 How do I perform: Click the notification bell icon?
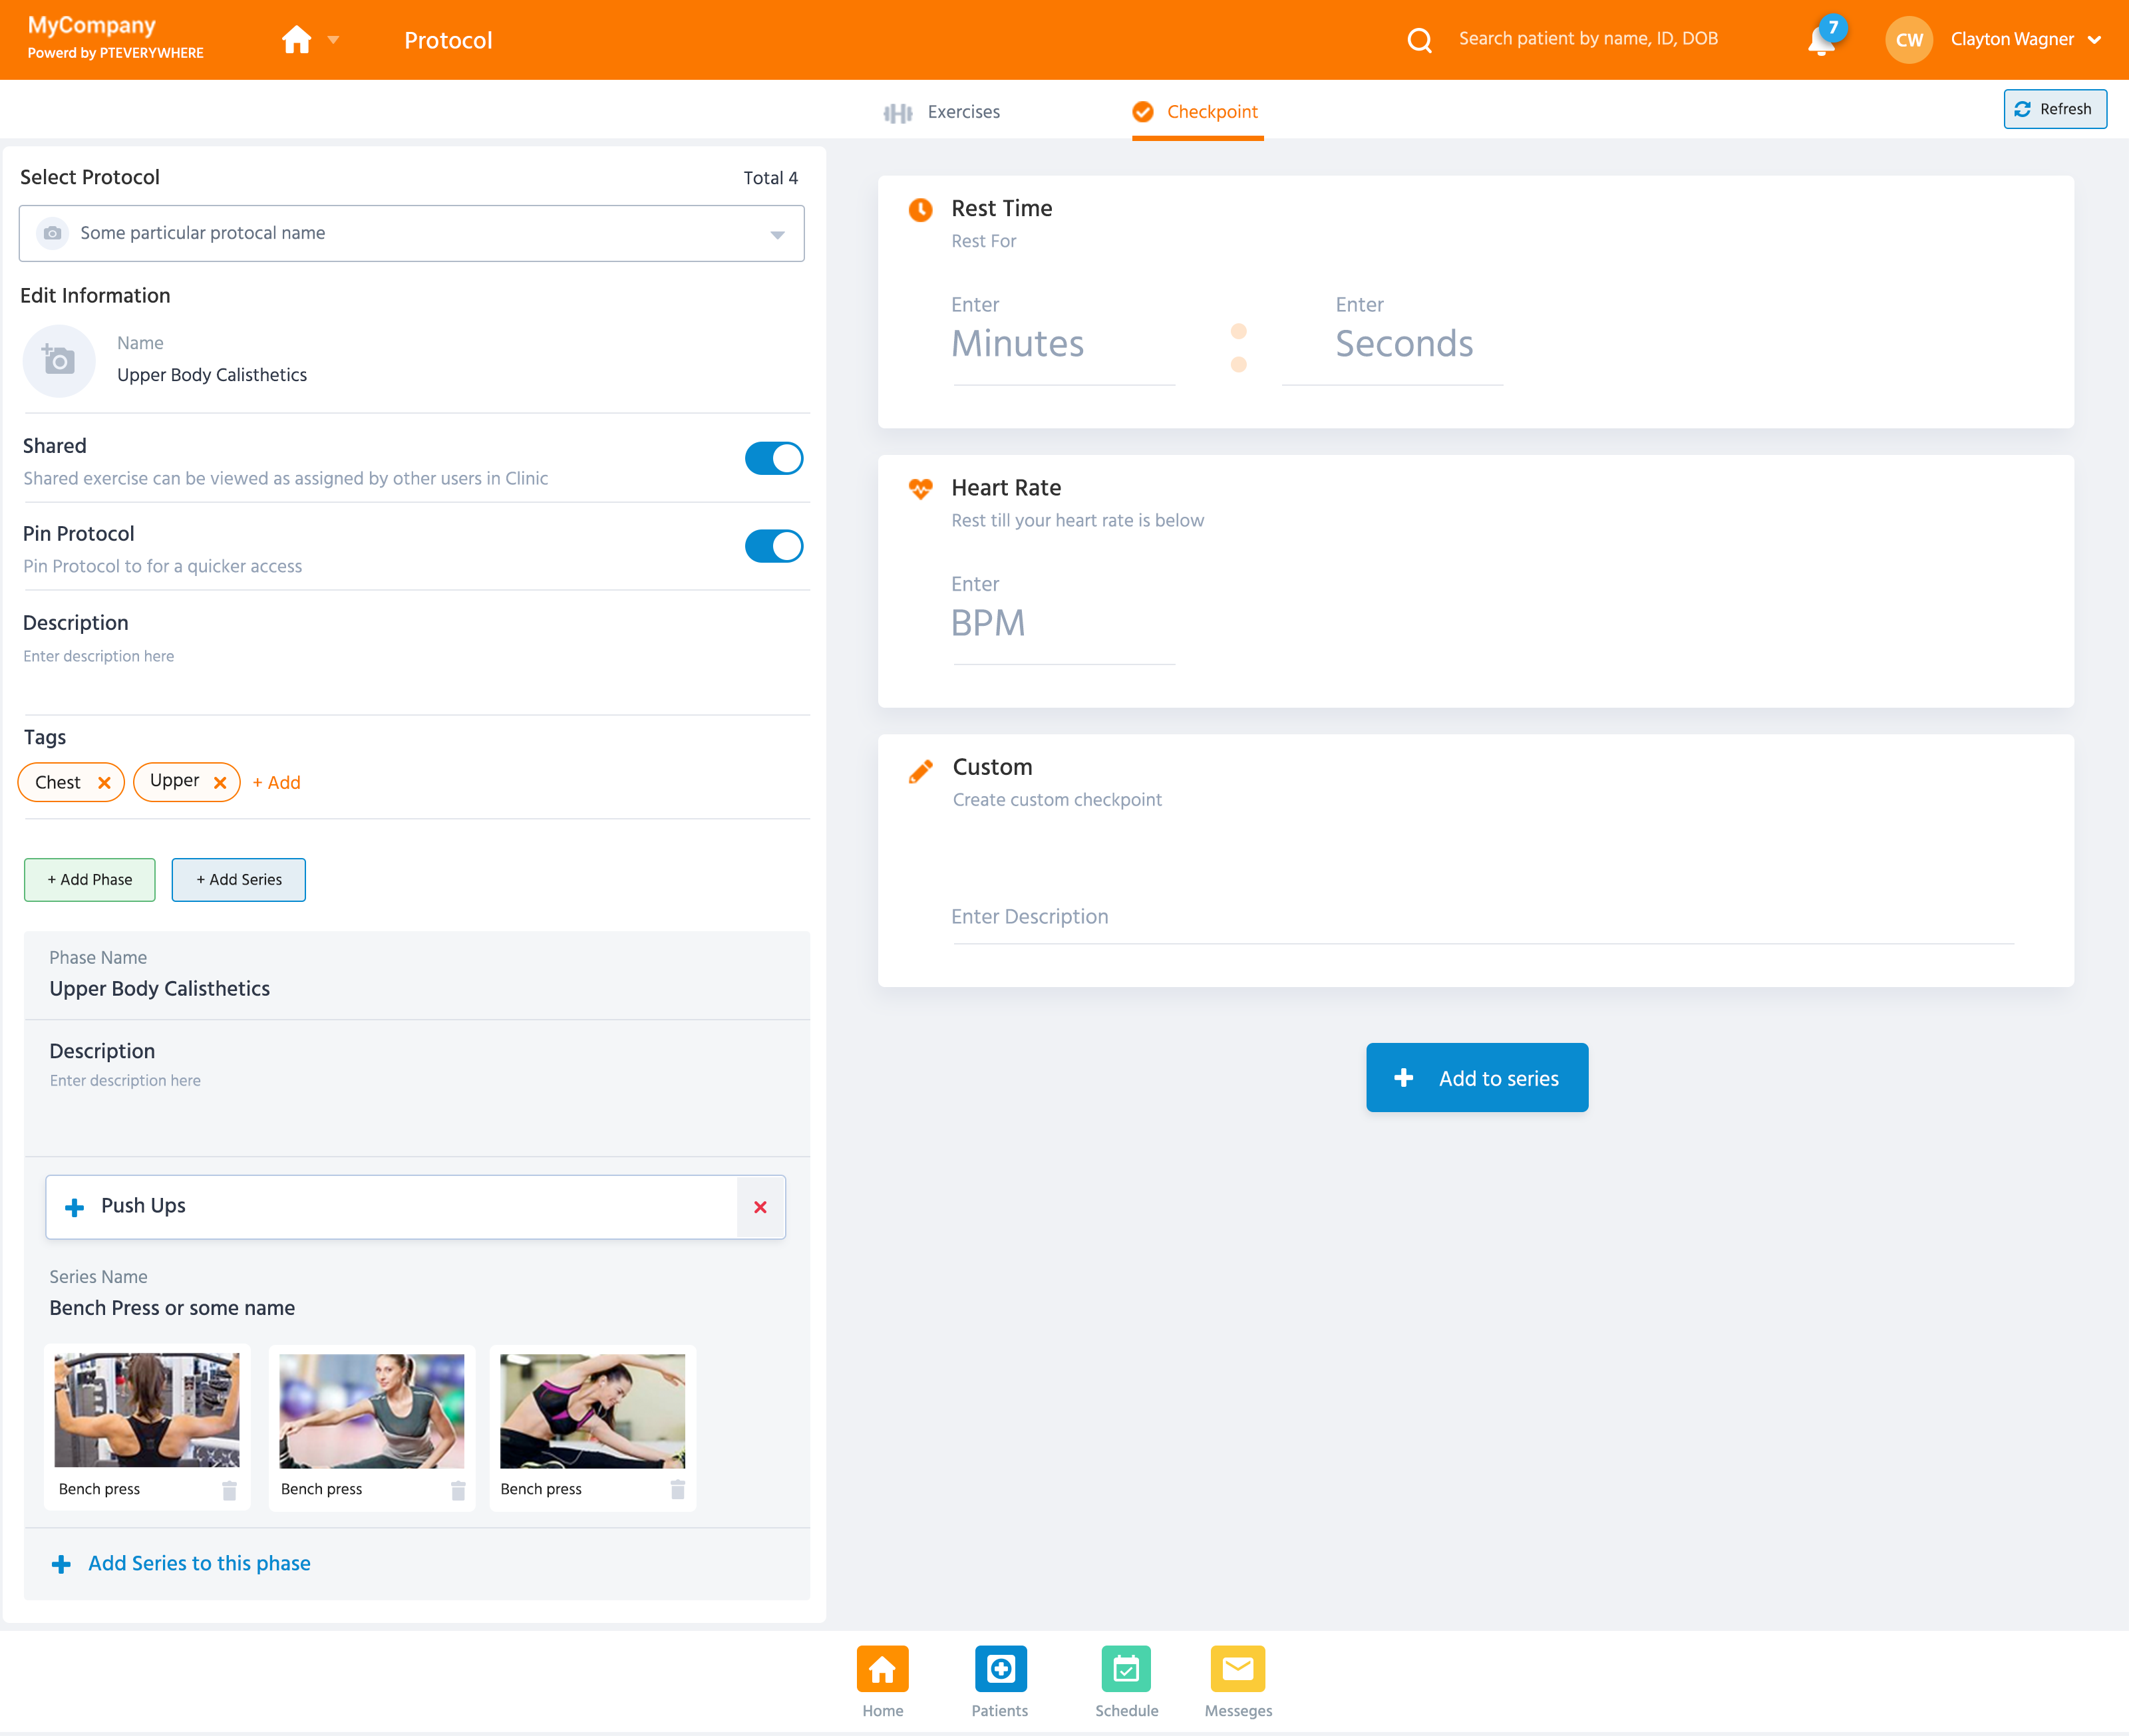click(x=1820, y=42)
